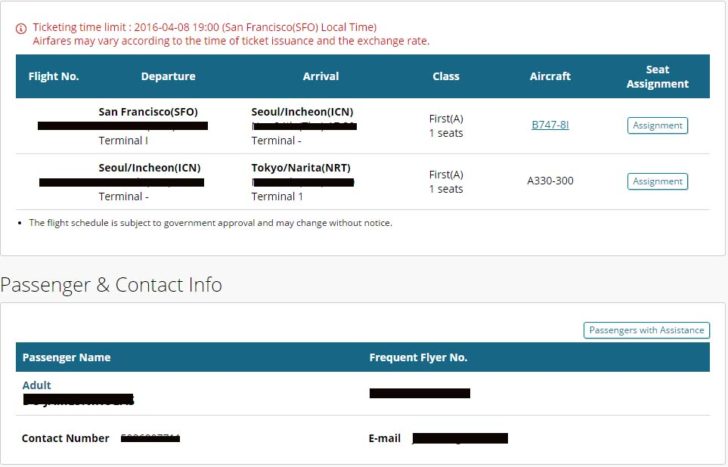Open the B747-8I aircraft link
Screen dimensions: 728x467
(x=550, y=125)
